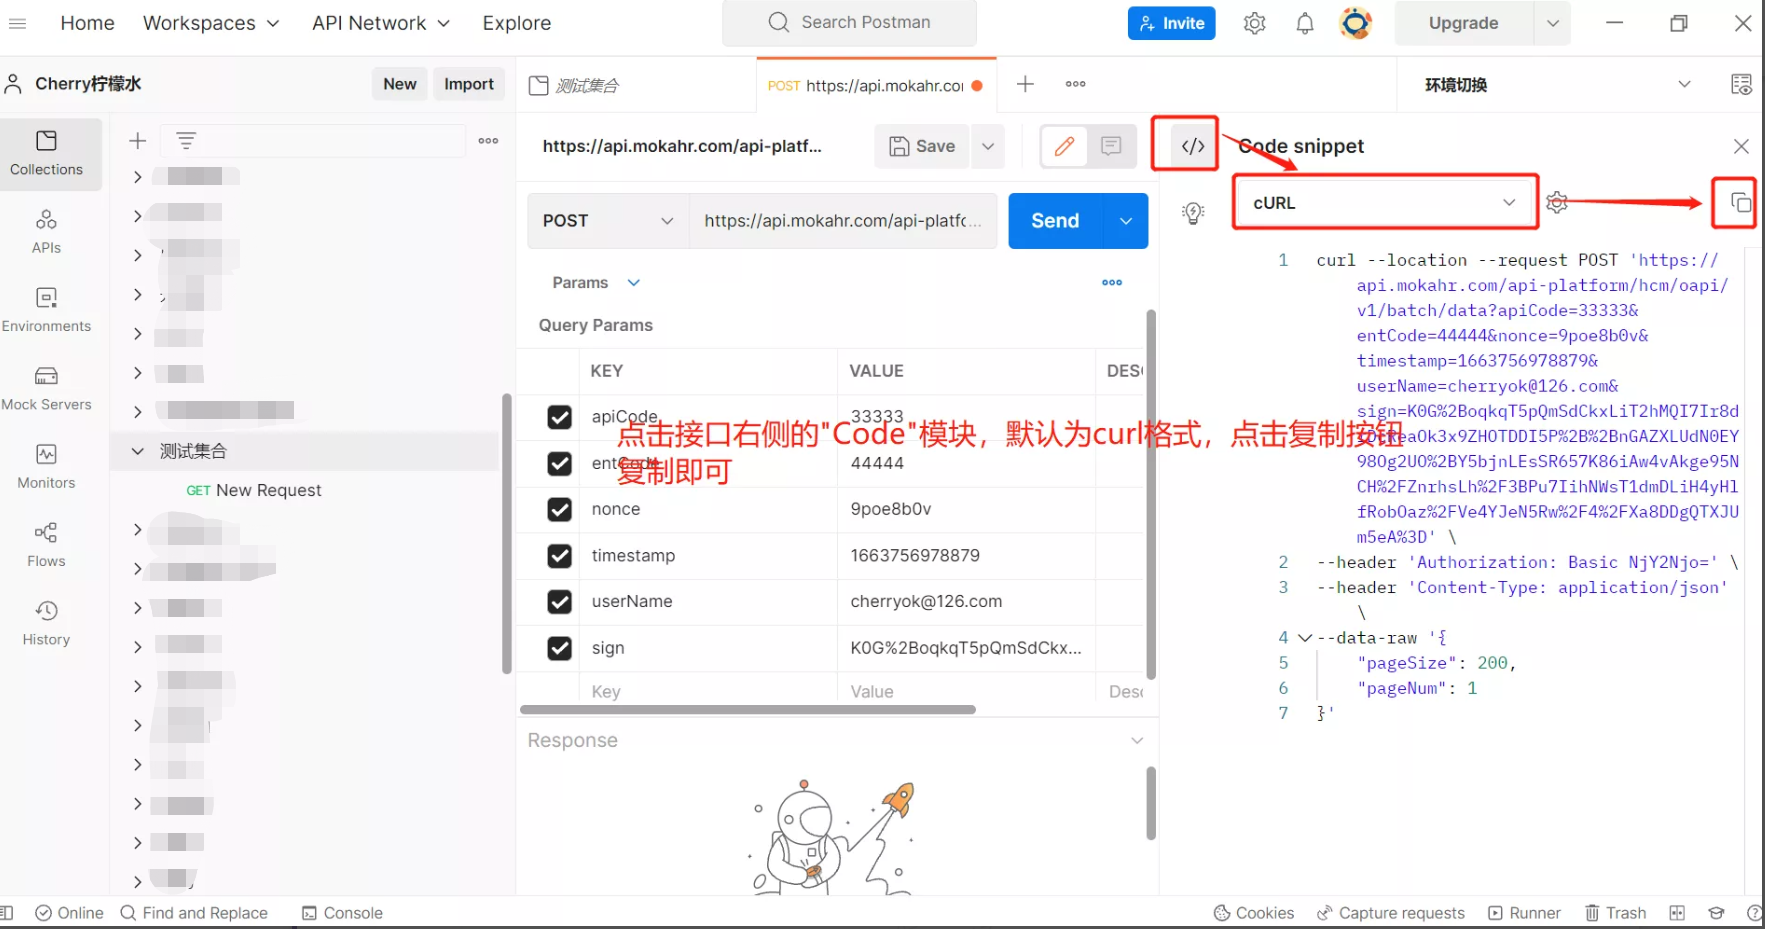1765x929 pixels.
Task: Open Trash from the status bar
Action: coord(1616,913)
